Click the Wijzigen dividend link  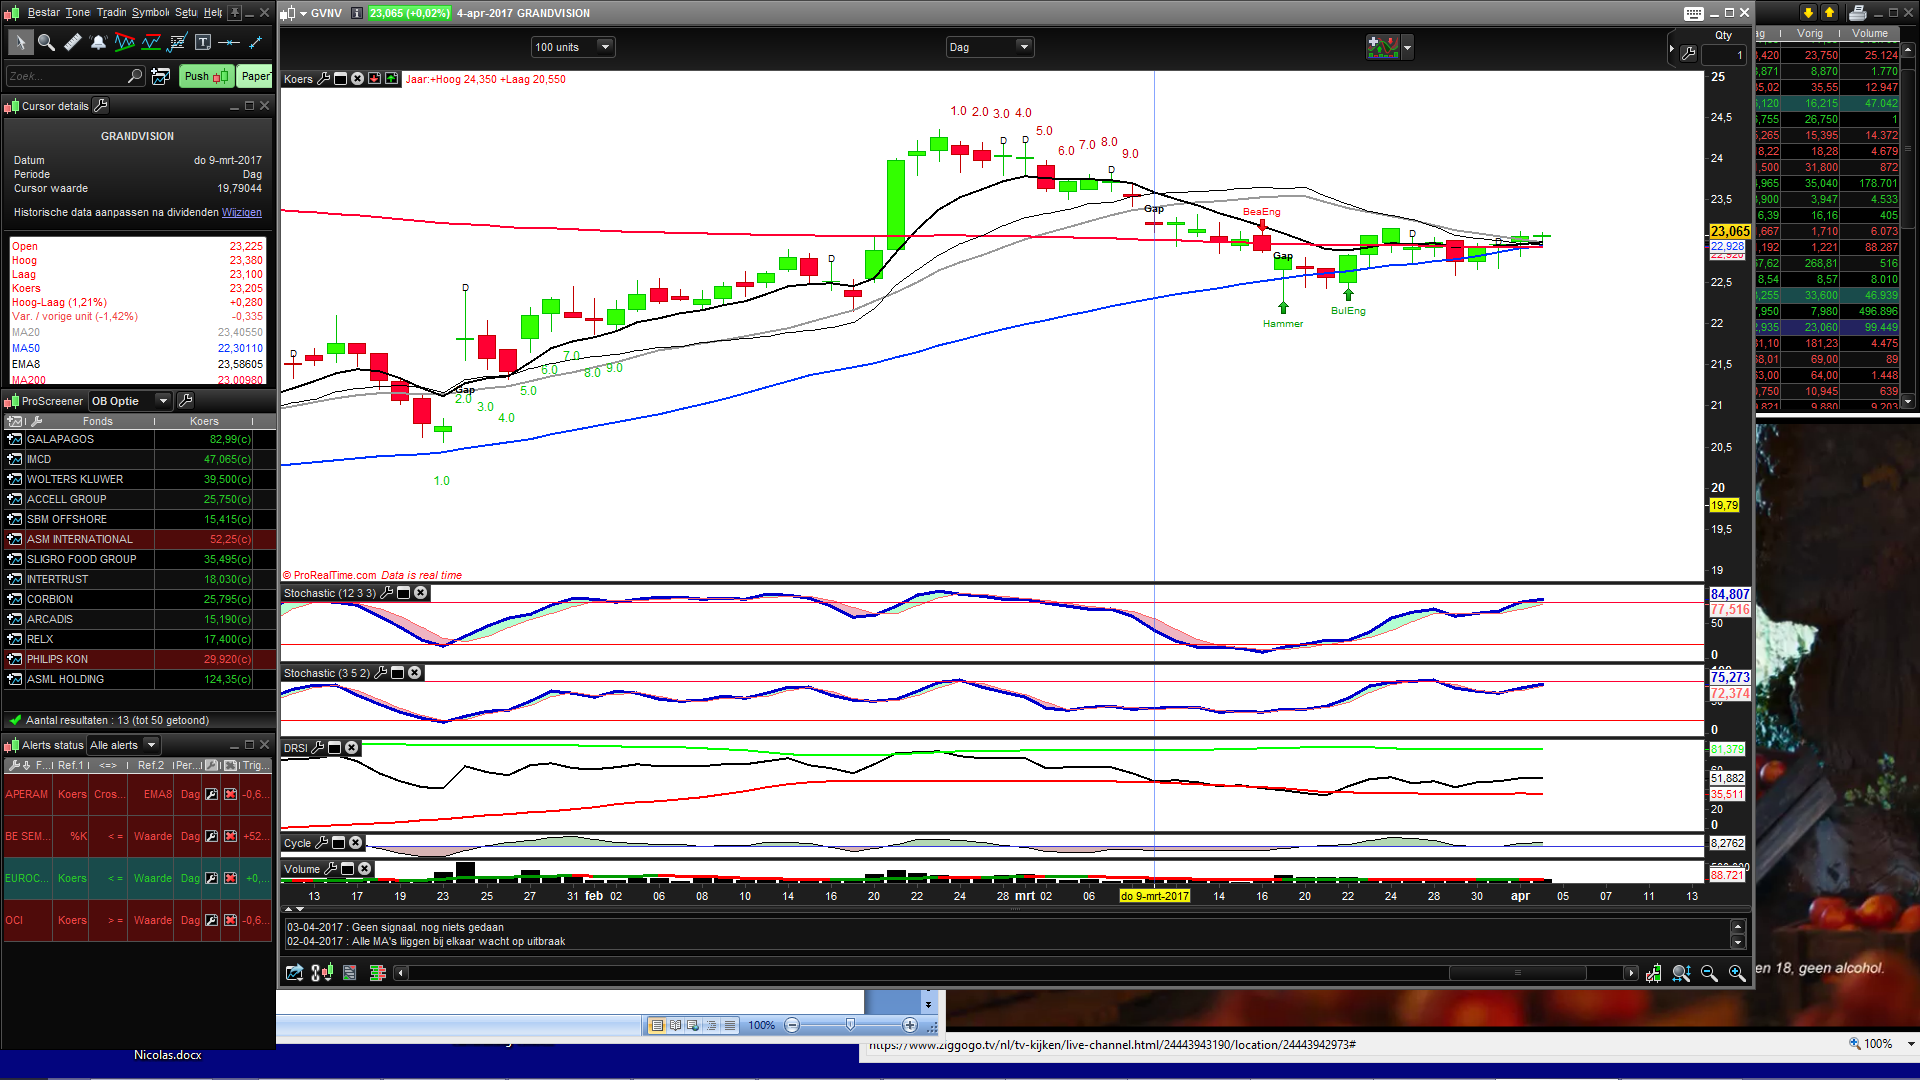[241, 212]
